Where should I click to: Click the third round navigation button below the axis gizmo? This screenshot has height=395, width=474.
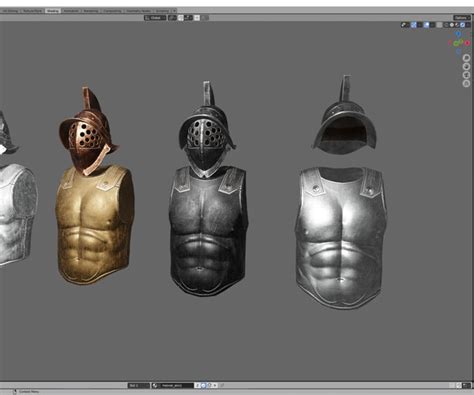(x=466, y=75)
